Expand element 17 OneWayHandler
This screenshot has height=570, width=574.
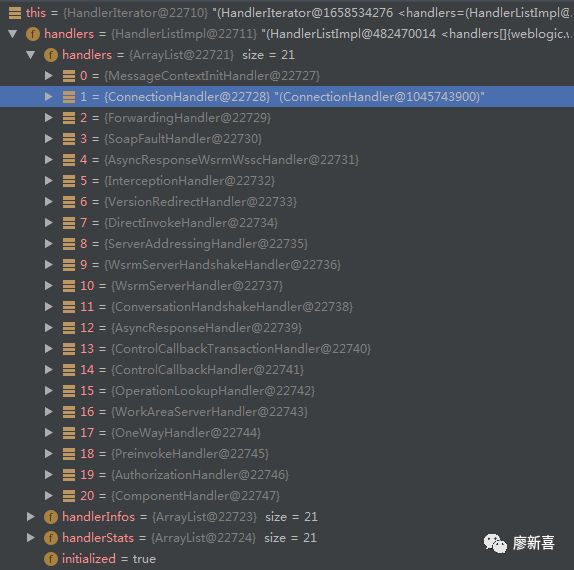(48, 432)
